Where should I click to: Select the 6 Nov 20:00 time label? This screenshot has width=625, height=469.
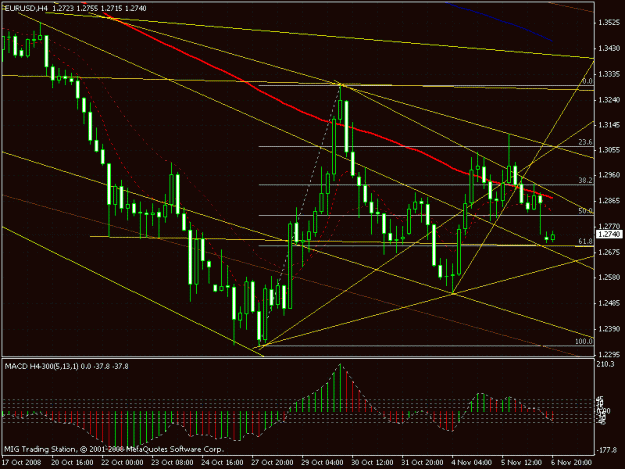point(572,463)
